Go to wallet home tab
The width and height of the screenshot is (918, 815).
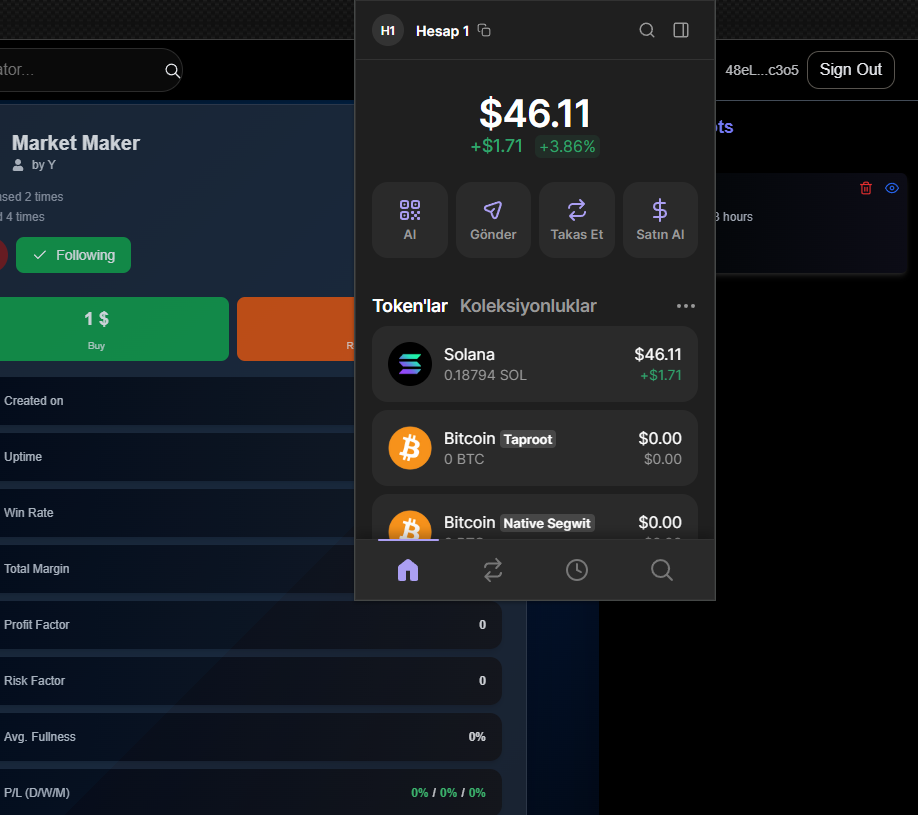click(408, 570)
